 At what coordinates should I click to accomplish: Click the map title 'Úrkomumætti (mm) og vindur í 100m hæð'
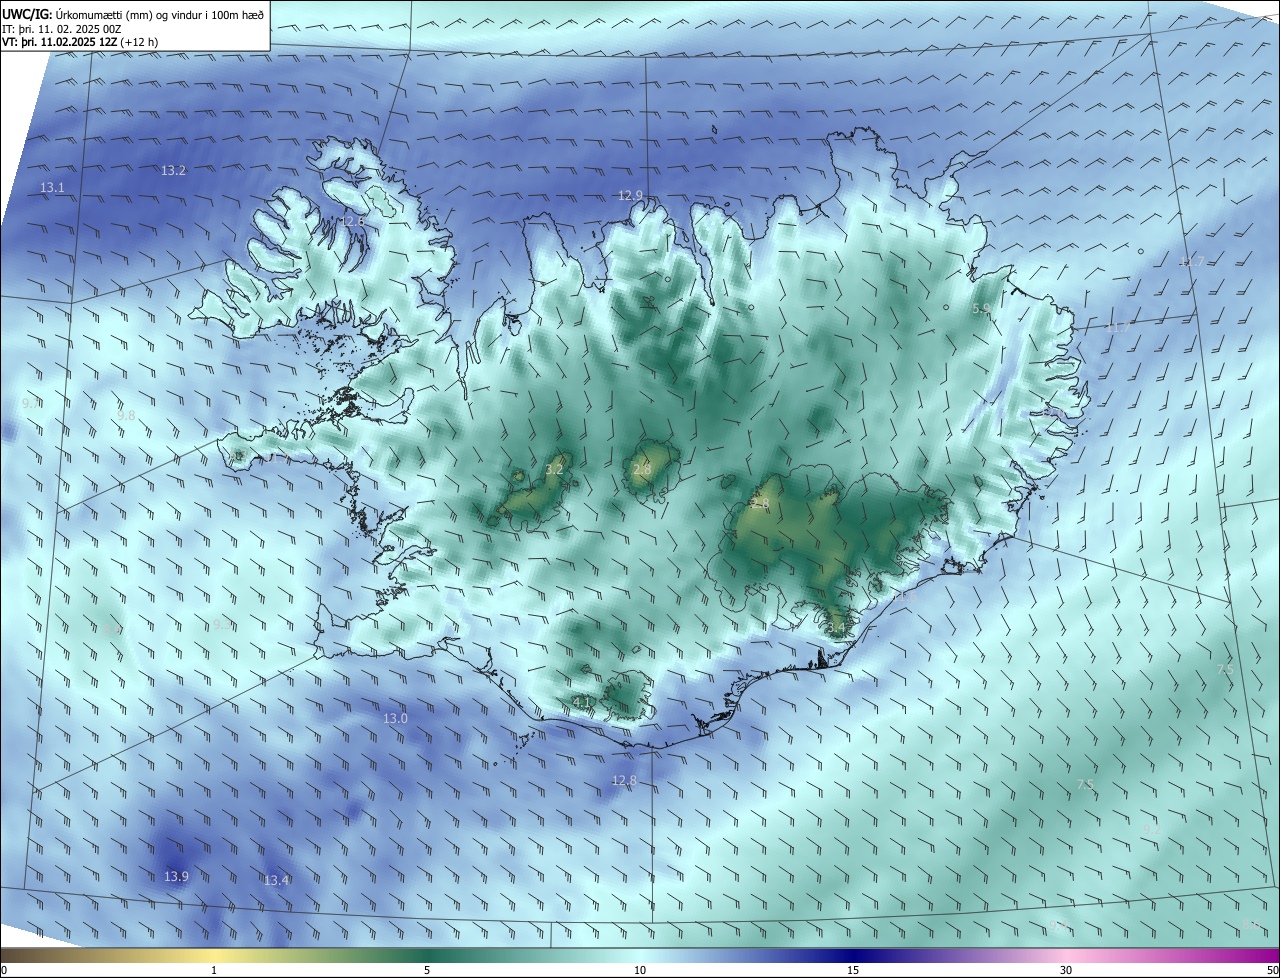click(160, 14)
